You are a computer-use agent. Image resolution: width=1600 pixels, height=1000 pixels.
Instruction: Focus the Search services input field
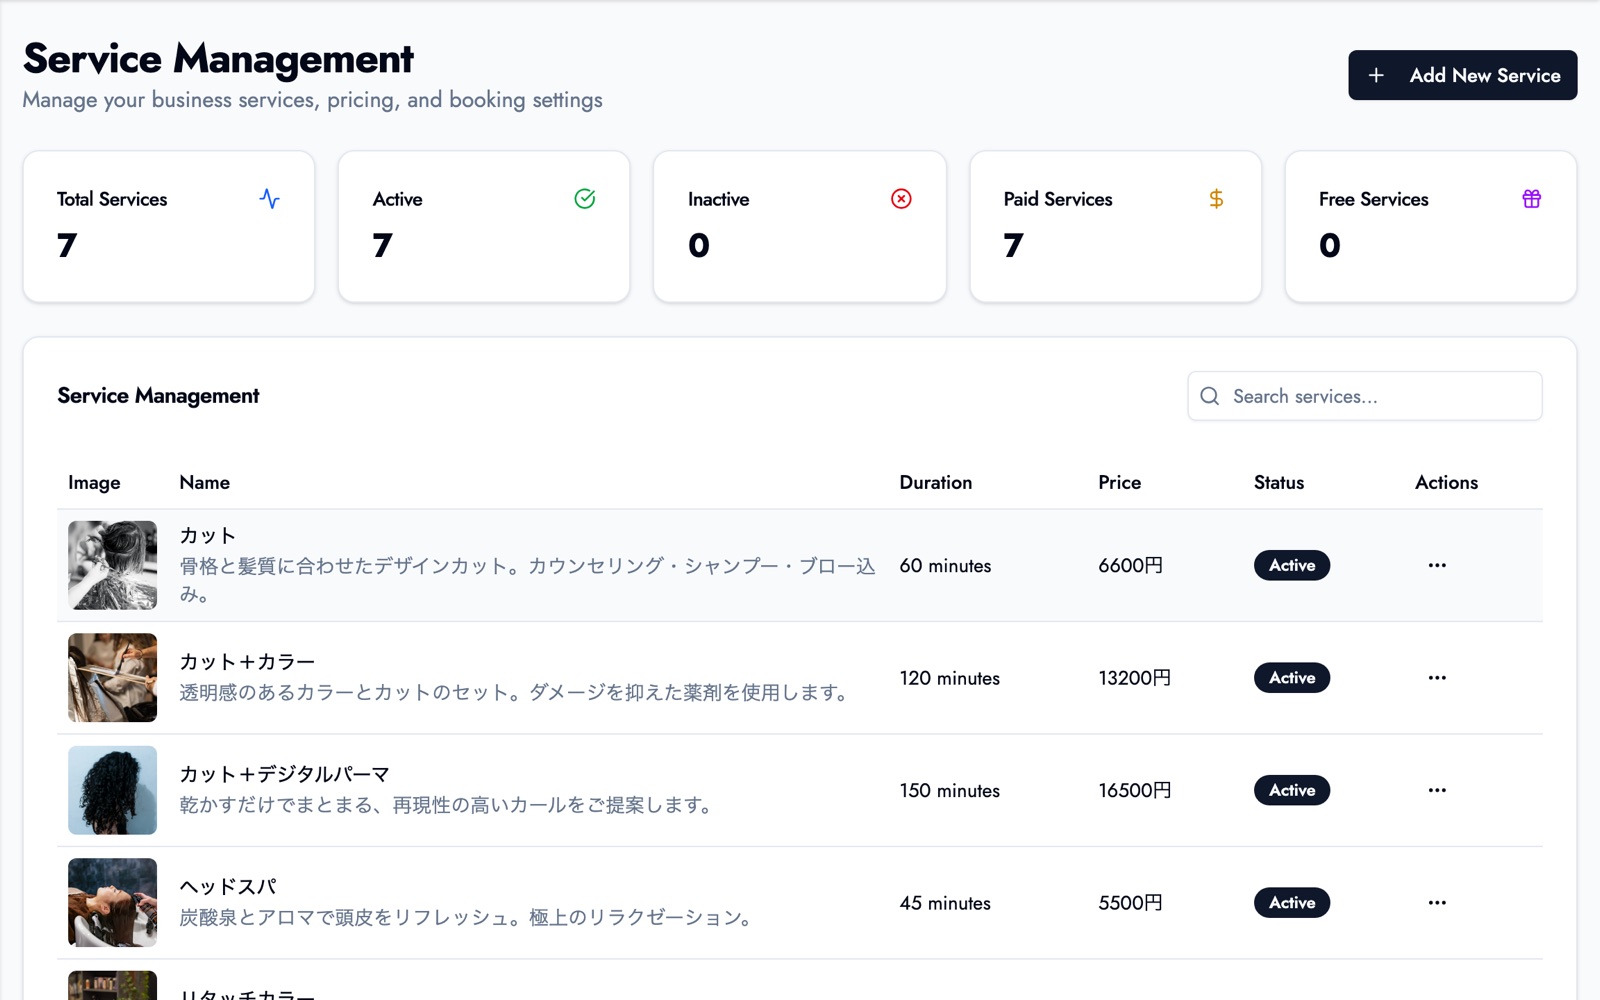click(1364, 396)
